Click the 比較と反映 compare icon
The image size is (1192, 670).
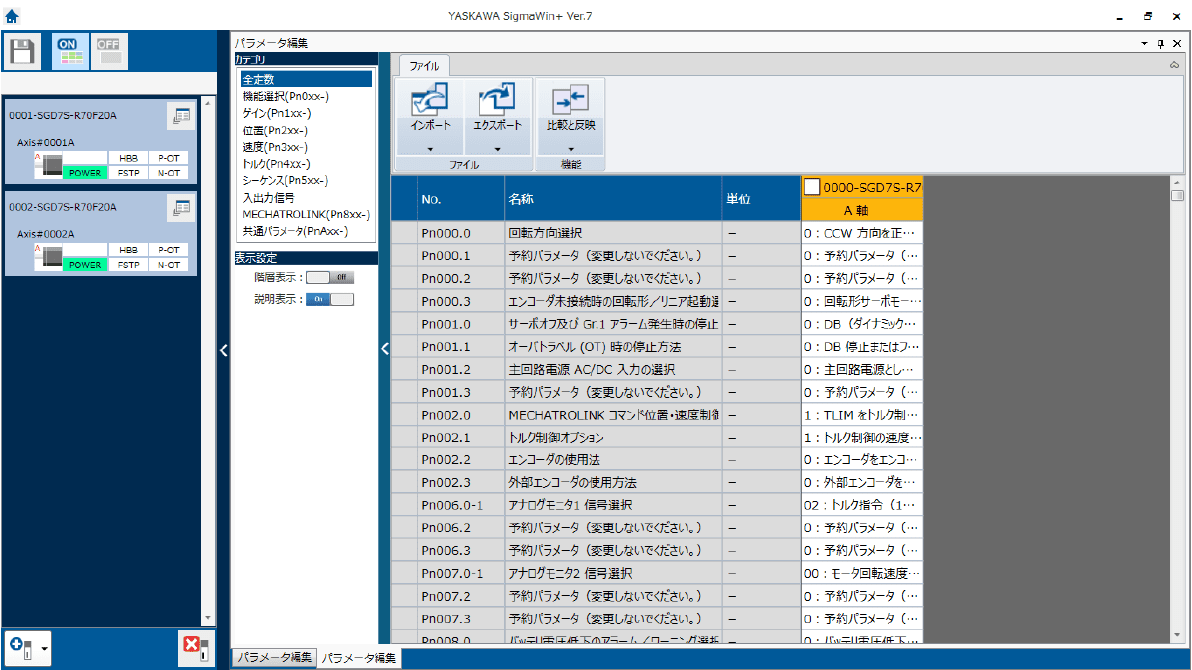570,101
